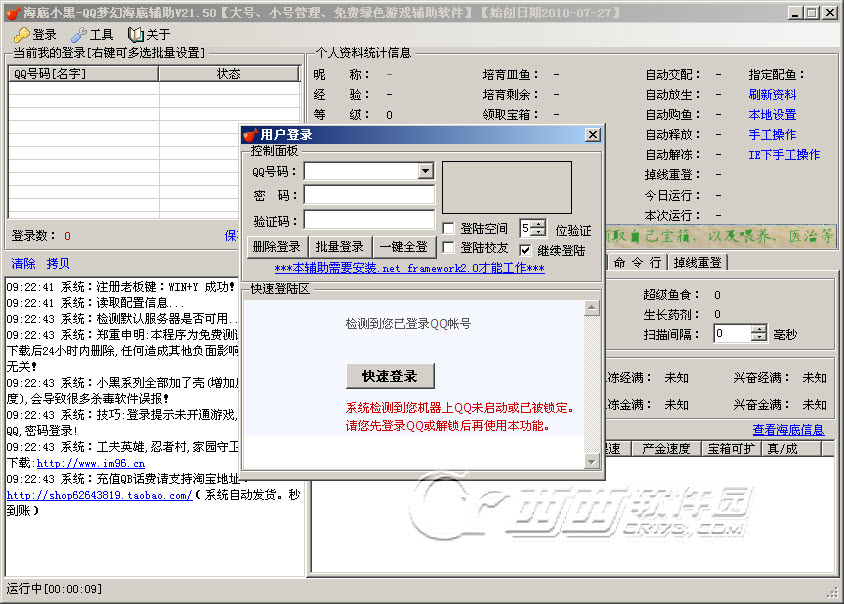This screenshot has width=844, height=604.
Task: Click up arrow of quick login scrollbar
Action: [592, 308]
